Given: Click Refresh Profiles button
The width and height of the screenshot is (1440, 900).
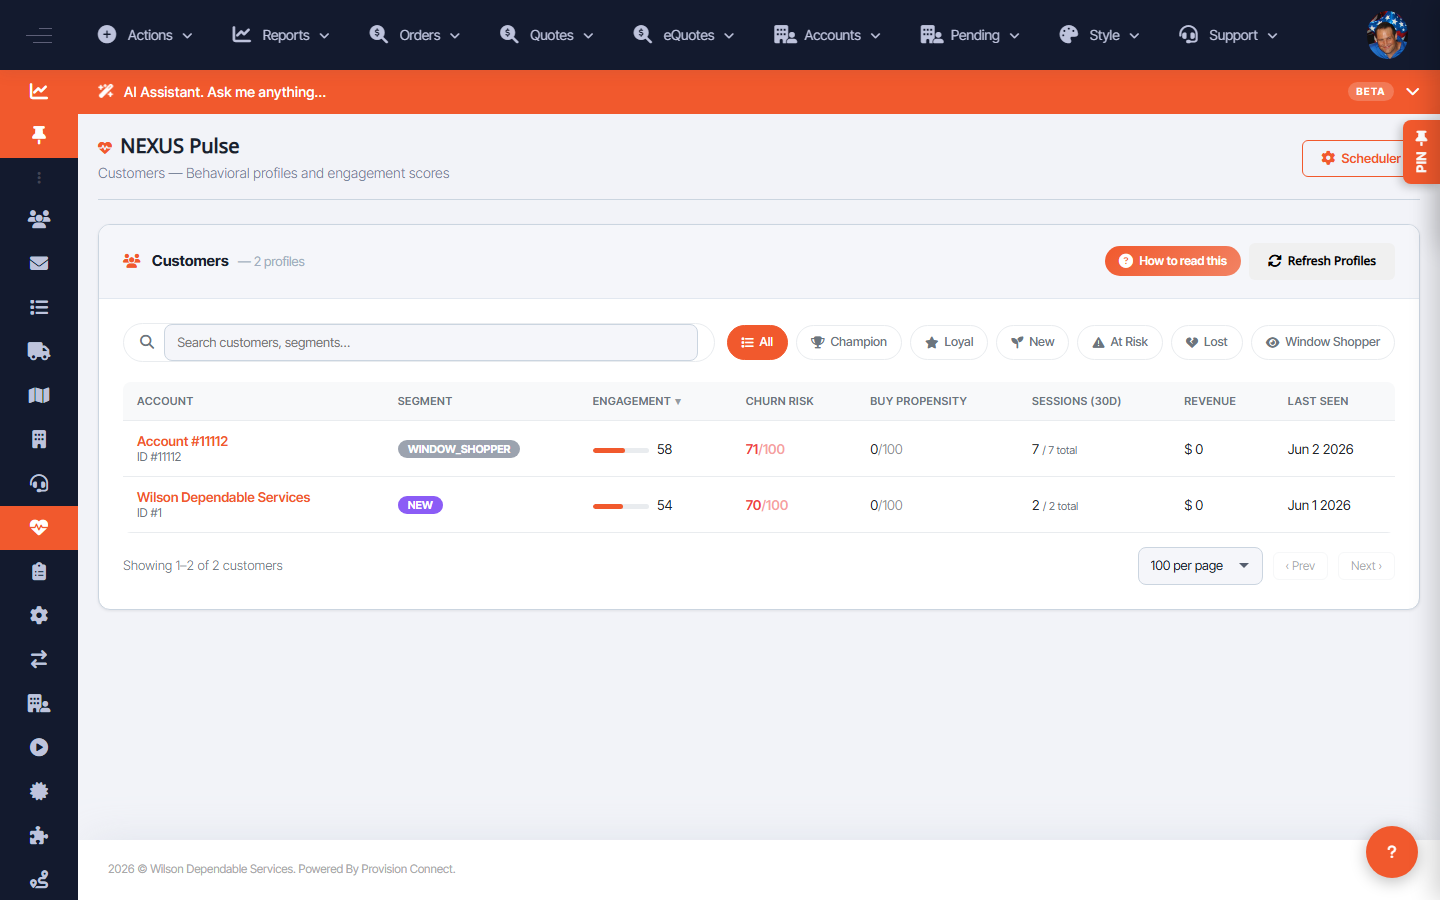Looking at the screenshot, I should point(1321,261).
